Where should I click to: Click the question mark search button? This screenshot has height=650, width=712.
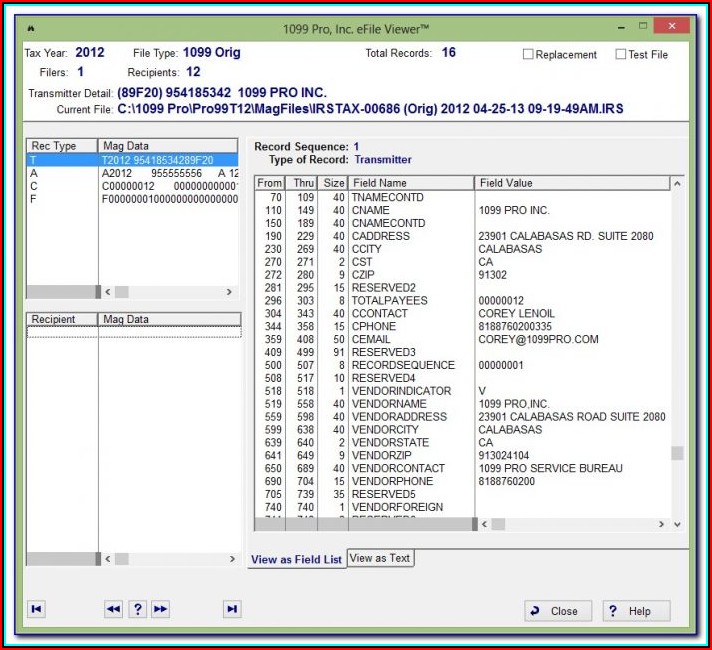pos(137,609)
